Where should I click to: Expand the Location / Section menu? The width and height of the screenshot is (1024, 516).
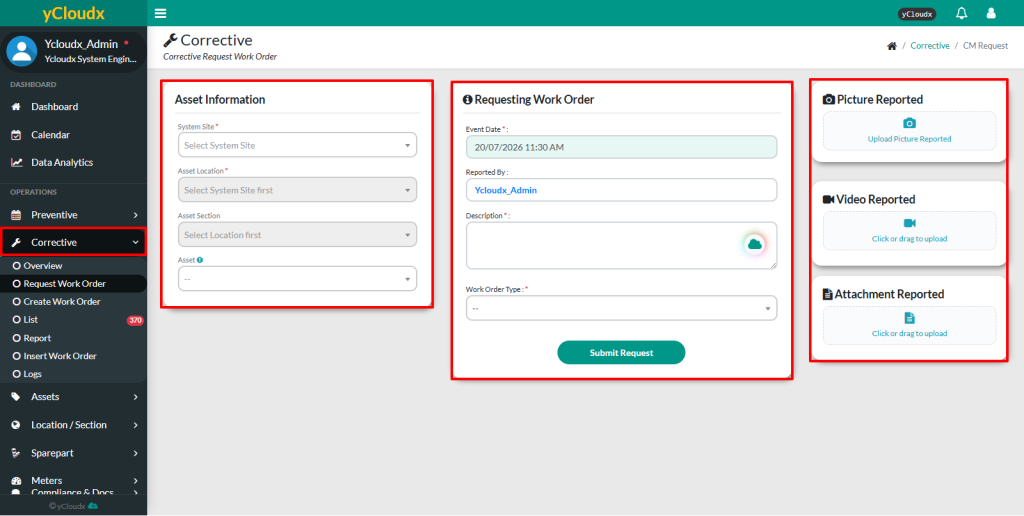(73, 425)
